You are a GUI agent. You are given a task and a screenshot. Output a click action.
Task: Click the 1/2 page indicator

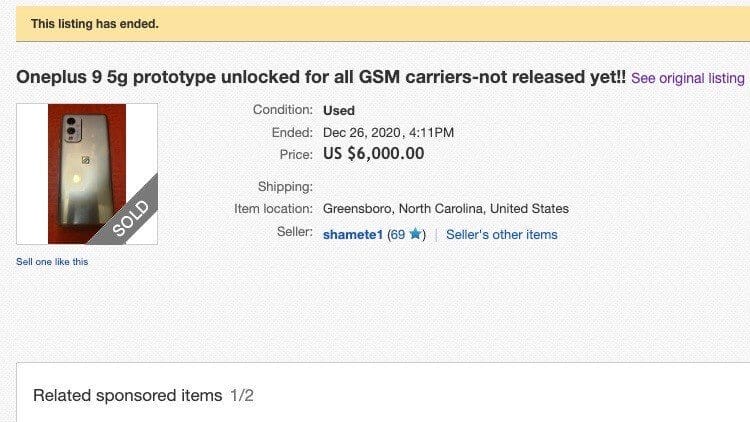pyautogui.click(x=242, y=396)
